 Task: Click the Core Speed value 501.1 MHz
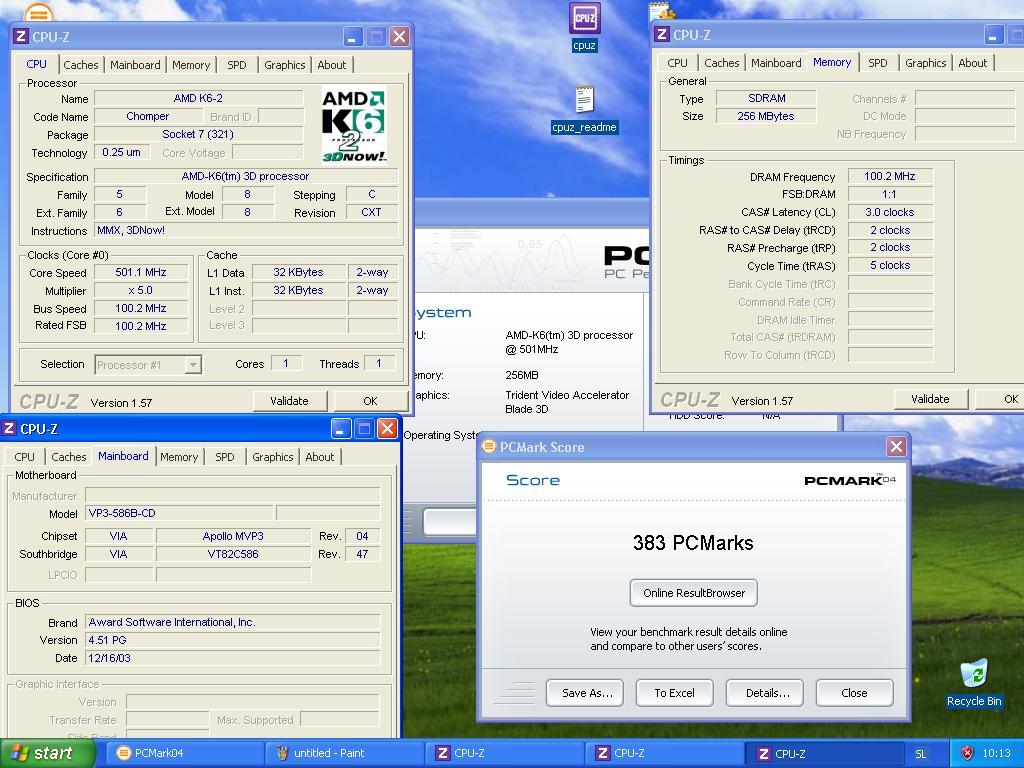tap(141, 272)
